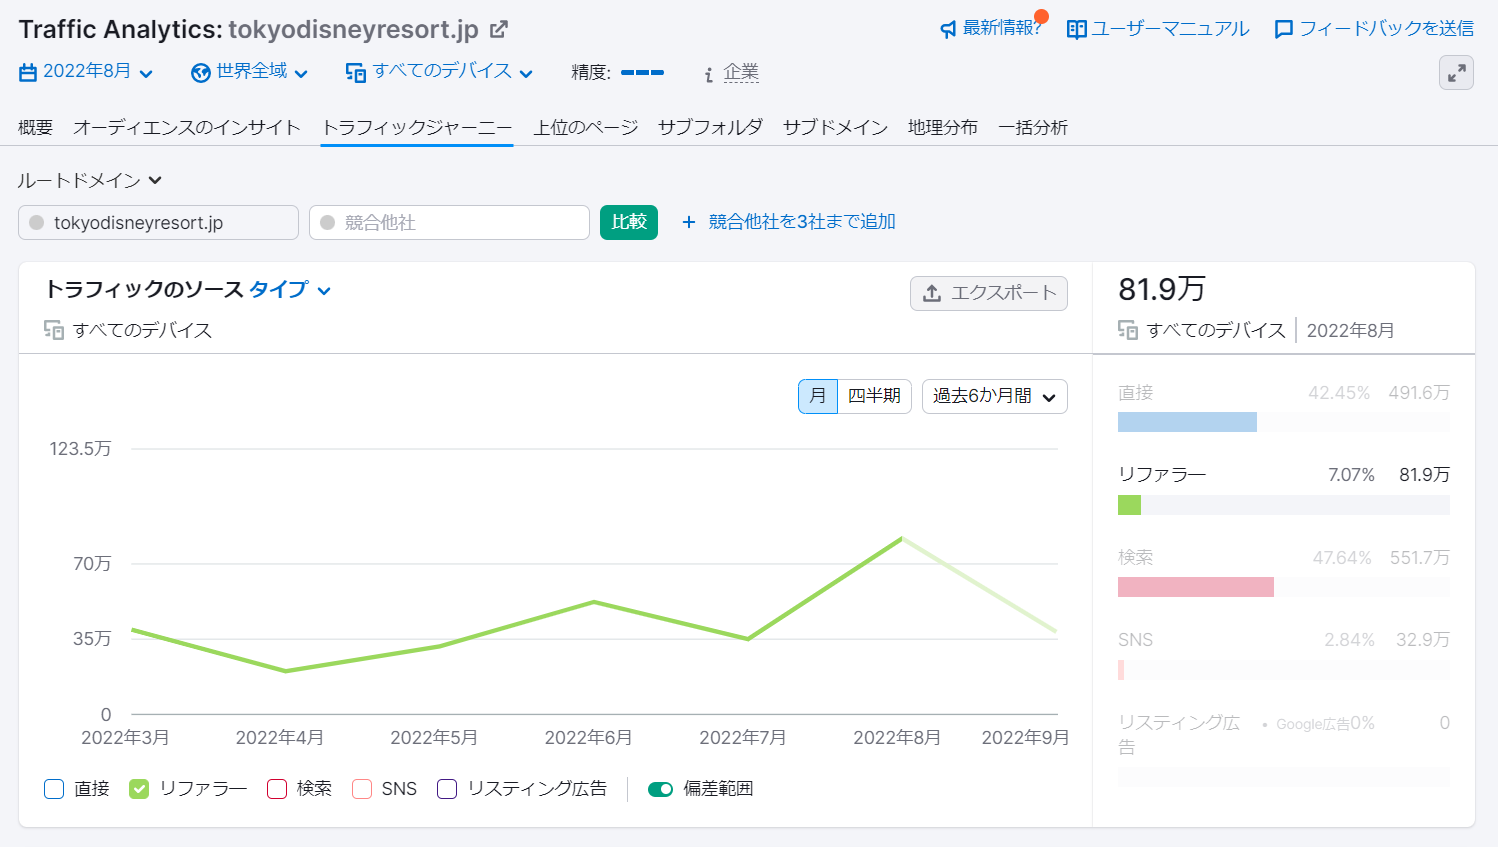Select the リスティング広告 row in traffic sources
Viewport: 1498px width, 847px height.
(x=1284, y=748)
